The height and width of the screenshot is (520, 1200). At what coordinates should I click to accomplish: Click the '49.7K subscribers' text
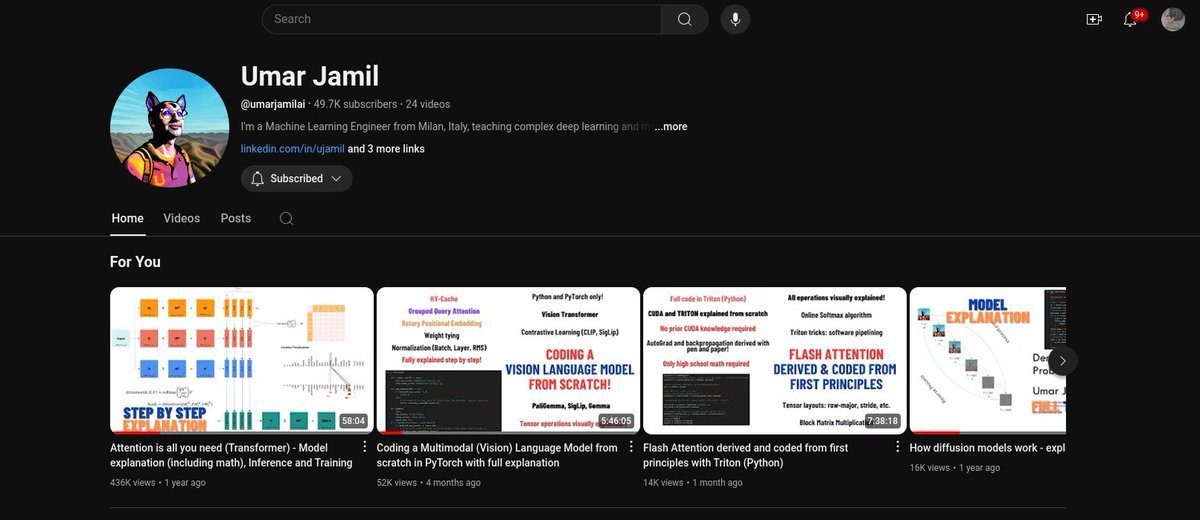point(355,104)
